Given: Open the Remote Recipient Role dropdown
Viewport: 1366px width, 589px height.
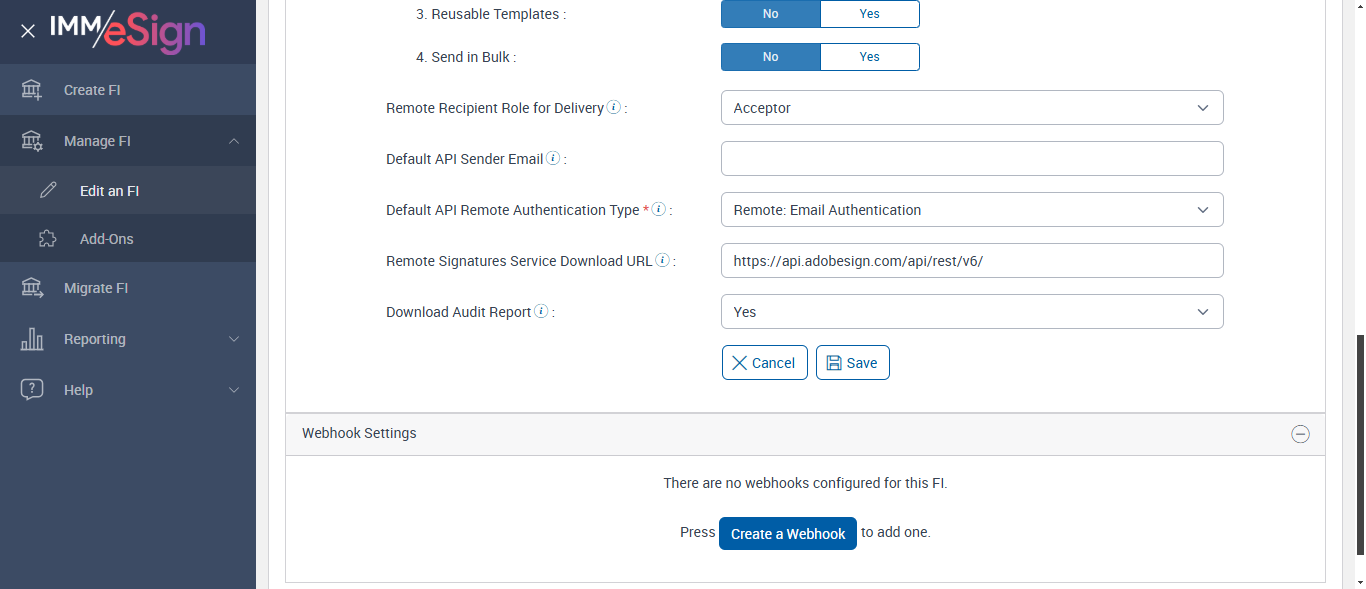Looking at the screenshot, I should click(971, 108).
